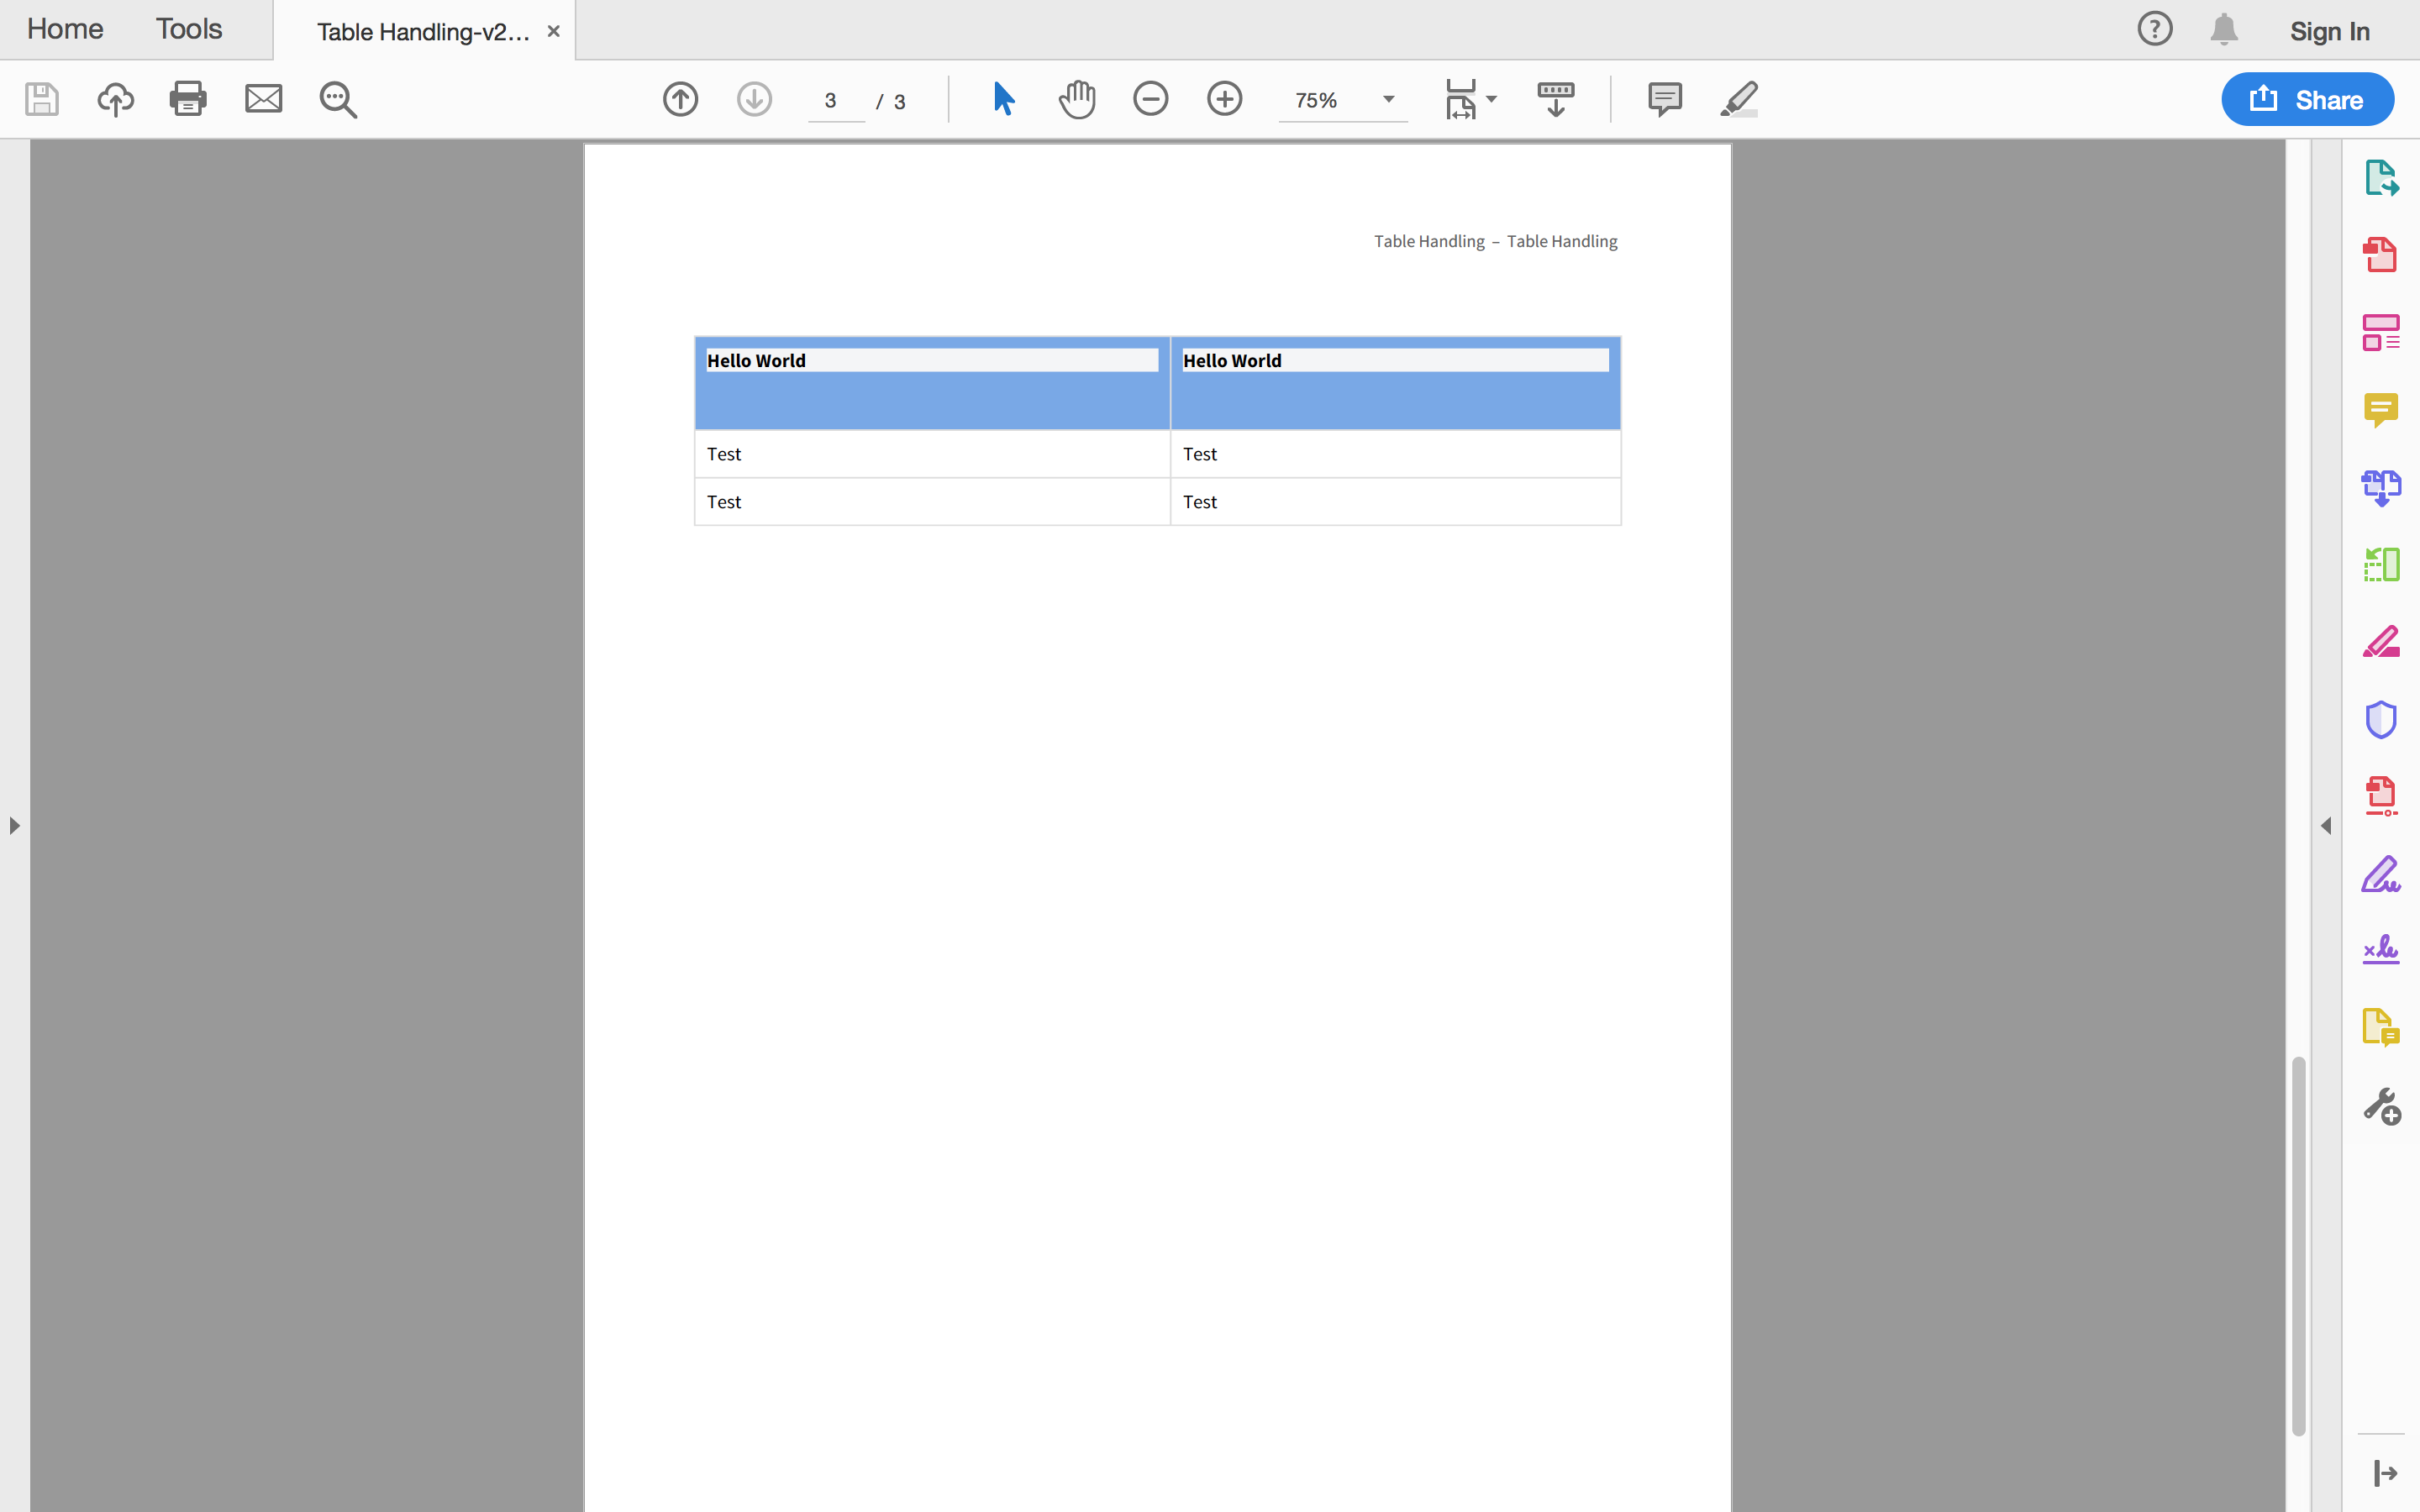Image resolution: width=2420 pixels, height=1512 pixels.
Task: Add a sticky note comment
Action: click(x=1663, y=99)
